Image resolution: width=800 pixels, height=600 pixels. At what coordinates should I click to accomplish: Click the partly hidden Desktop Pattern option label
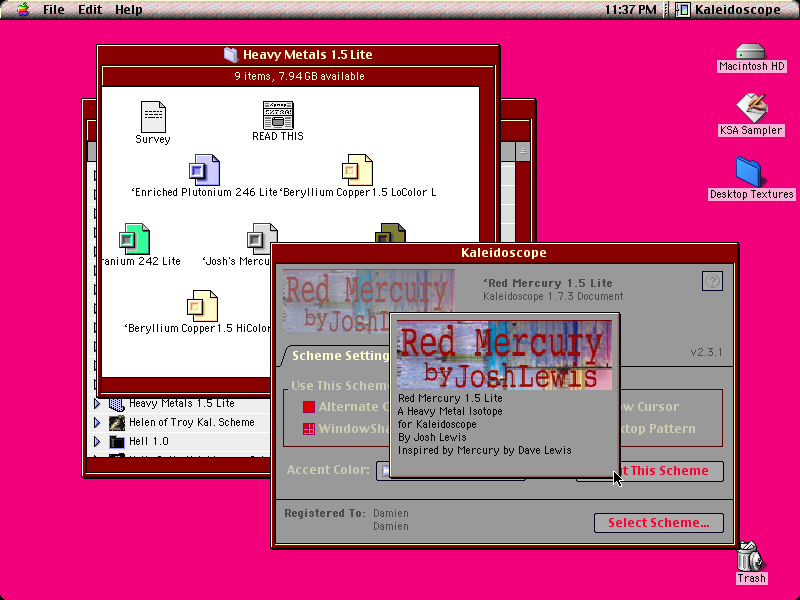[658, 429]
